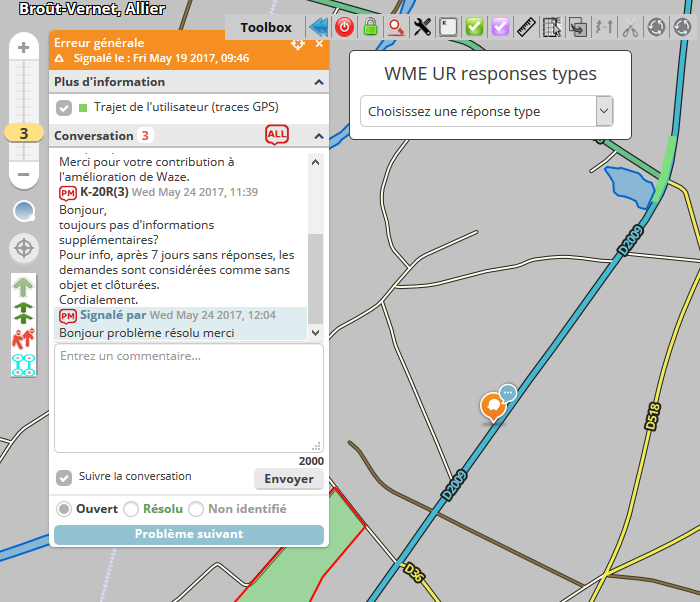The width and height of the screenshot is (700, 602).
Task: Zoom in with the plus button
Action: click(24, 47)
